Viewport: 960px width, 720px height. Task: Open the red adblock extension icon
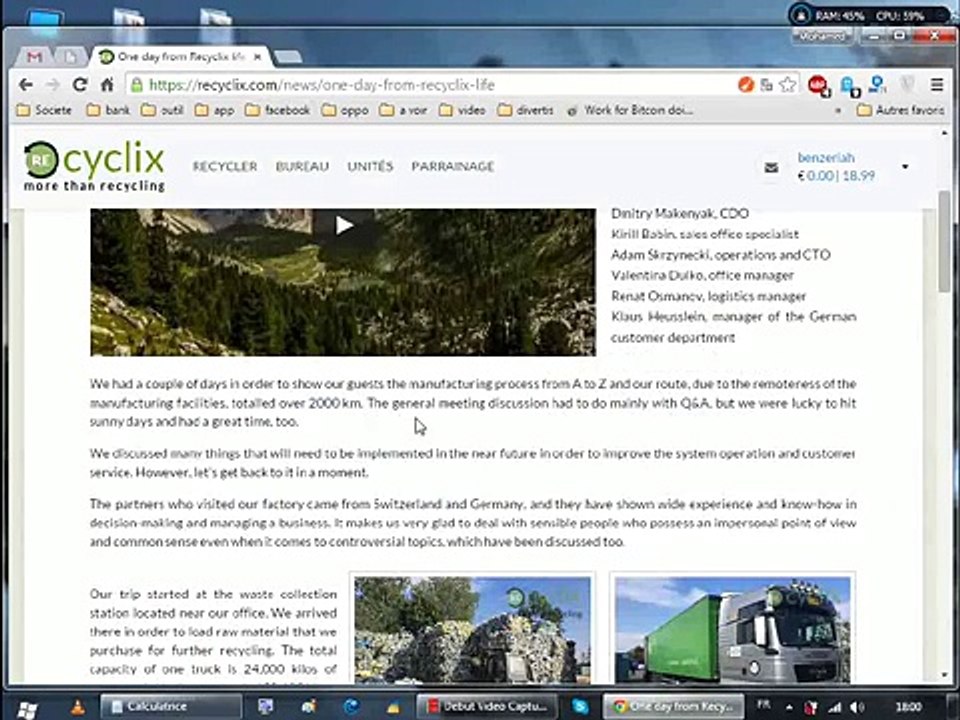(x=817, y=84)
